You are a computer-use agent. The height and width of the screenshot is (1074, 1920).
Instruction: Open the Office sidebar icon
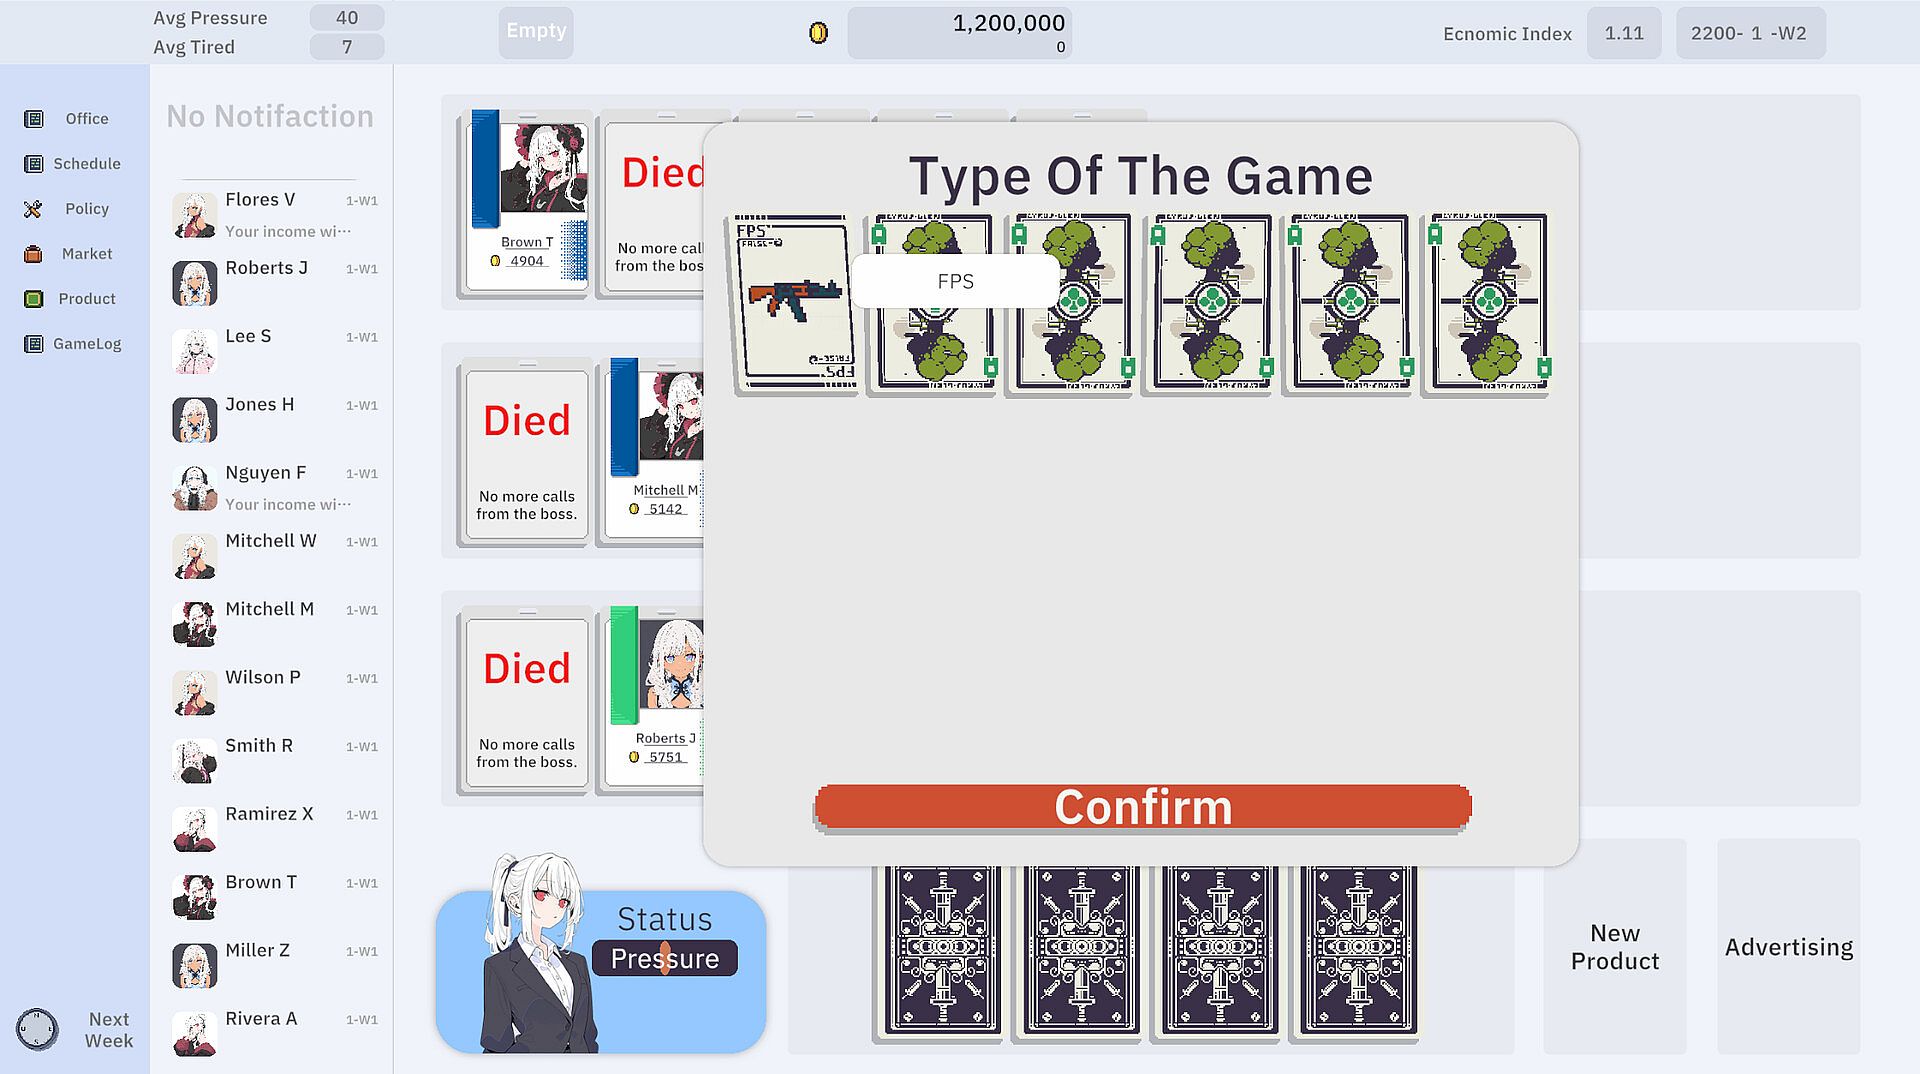(x=34, y=119)
